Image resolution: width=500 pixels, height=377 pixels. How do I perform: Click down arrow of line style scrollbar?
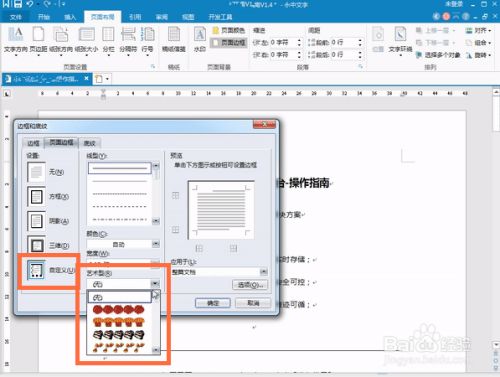pyautogui.click(x=156, y=221)
